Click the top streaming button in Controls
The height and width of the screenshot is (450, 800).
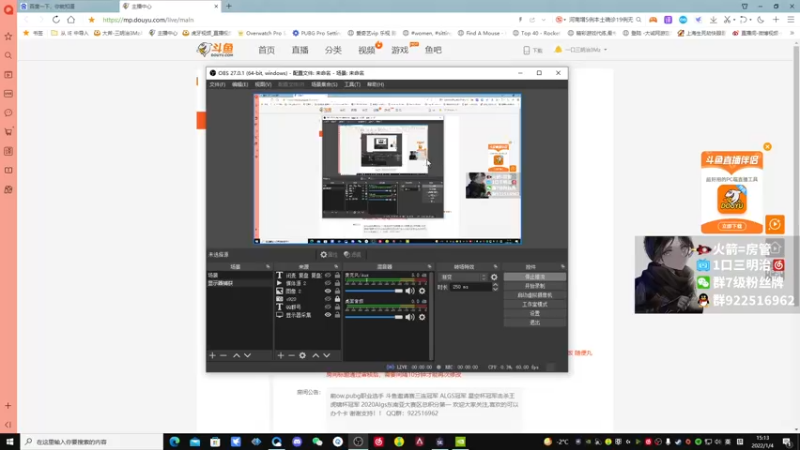tap(535, 277)
